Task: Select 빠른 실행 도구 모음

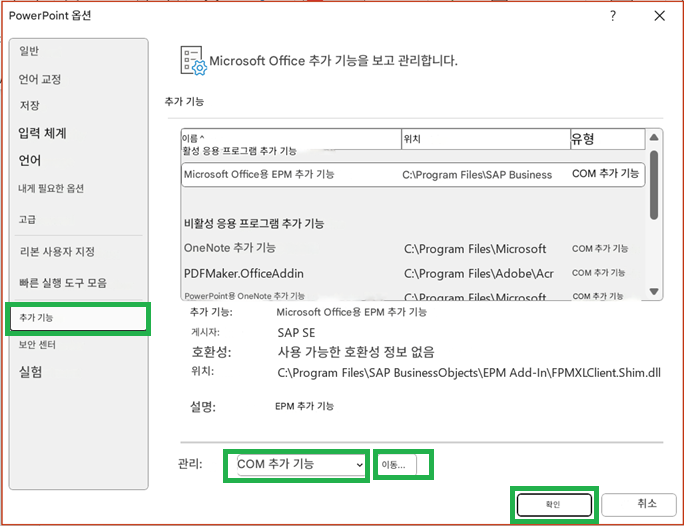Action: pos(63,283)
